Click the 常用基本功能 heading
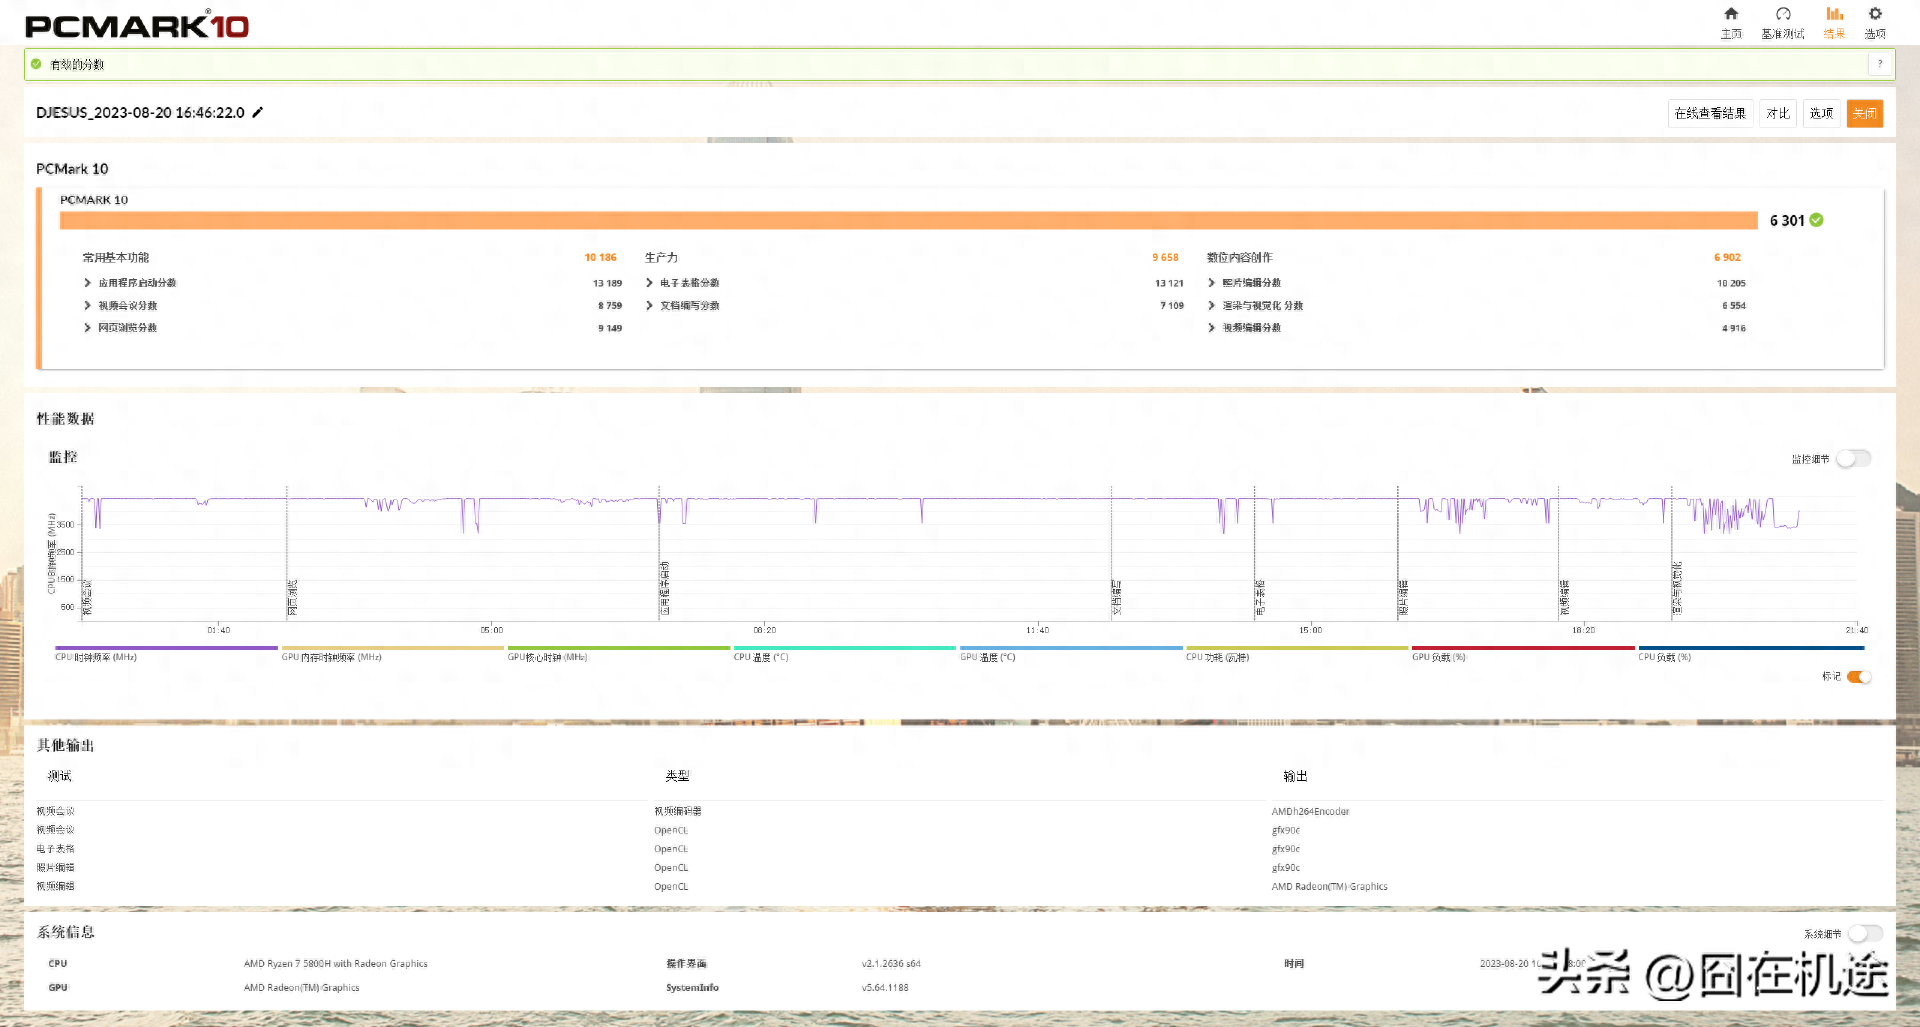Screen dimensions: 1920x1027 [x=115, y=257]
